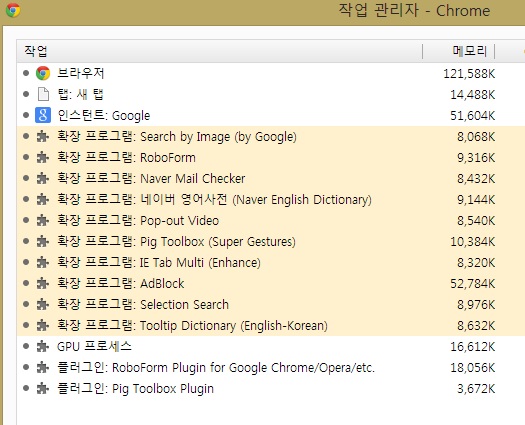525x425 pixels.
Task: Sort by the 작업 column header
Action: tap(220, 51)
